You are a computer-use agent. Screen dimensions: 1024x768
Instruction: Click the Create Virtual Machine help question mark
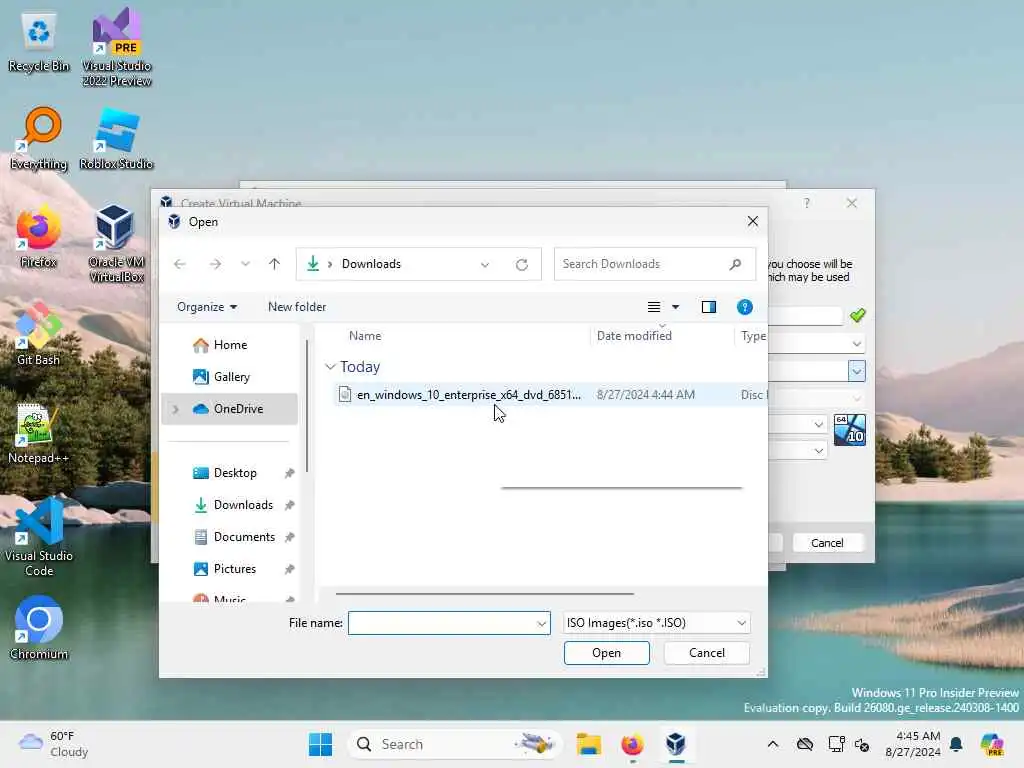point(807,203)
